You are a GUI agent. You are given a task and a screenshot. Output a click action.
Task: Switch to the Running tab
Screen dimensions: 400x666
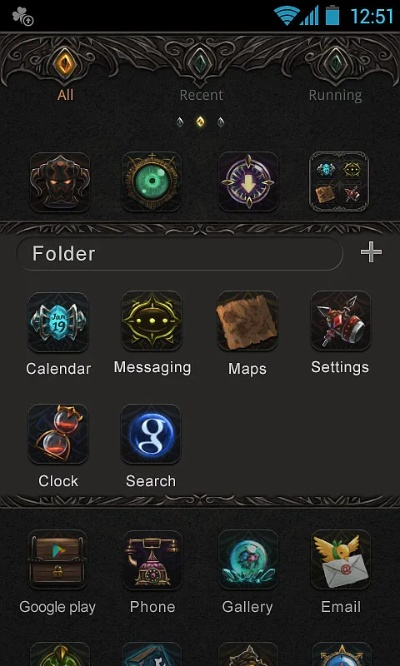click(x=335, y=95)
